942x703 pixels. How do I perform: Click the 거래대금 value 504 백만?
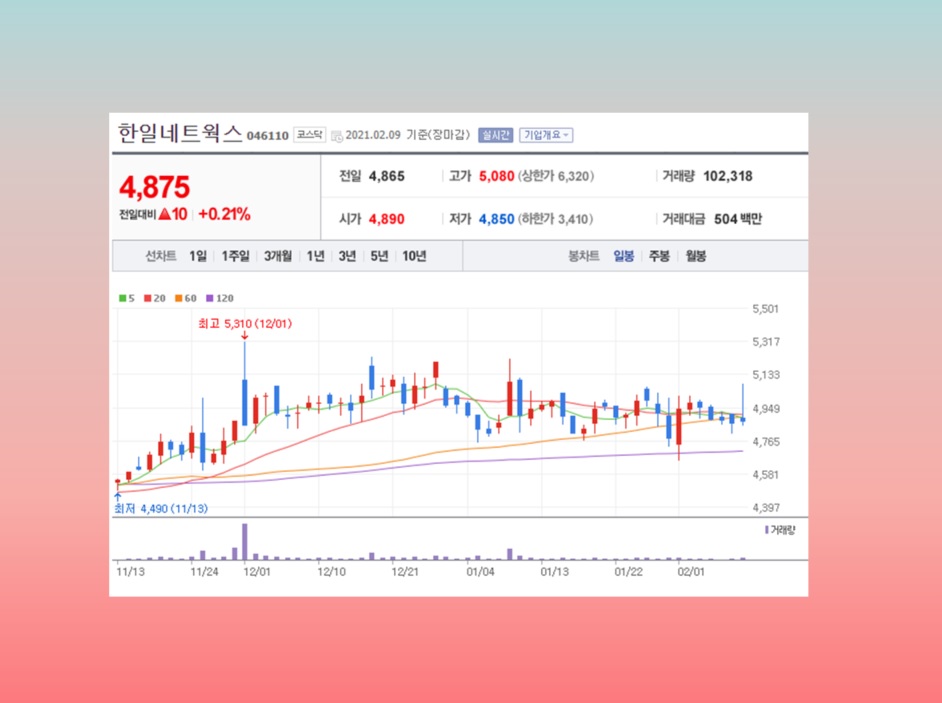(738, 219)
